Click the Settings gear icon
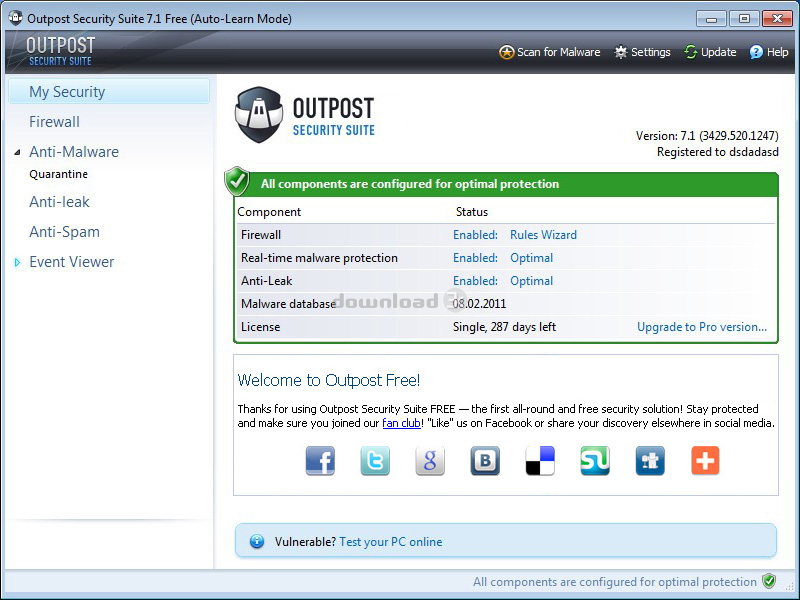The width and height of the screenshot is (800, 600). pyautogui.click(x=620, y=52)
